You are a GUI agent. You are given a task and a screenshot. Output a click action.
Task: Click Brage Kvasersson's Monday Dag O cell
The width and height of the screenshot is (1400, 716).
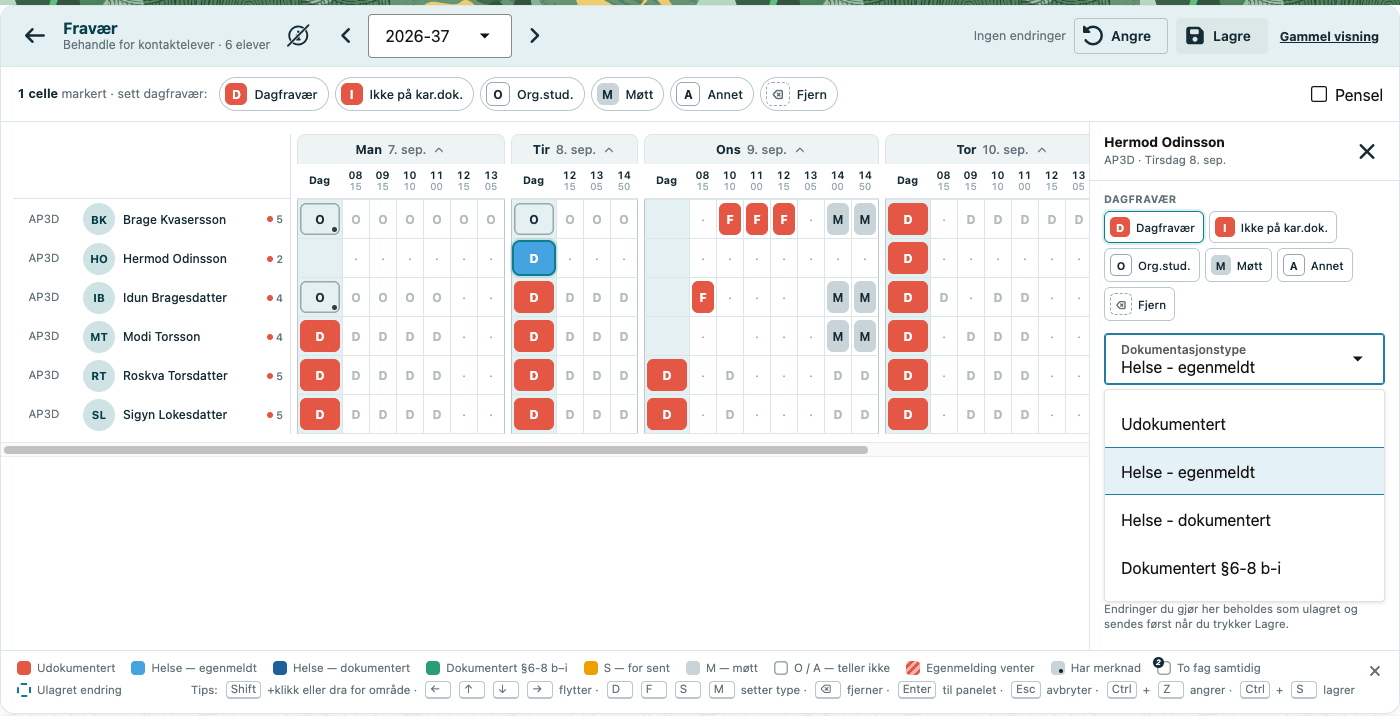pos(320,219)
